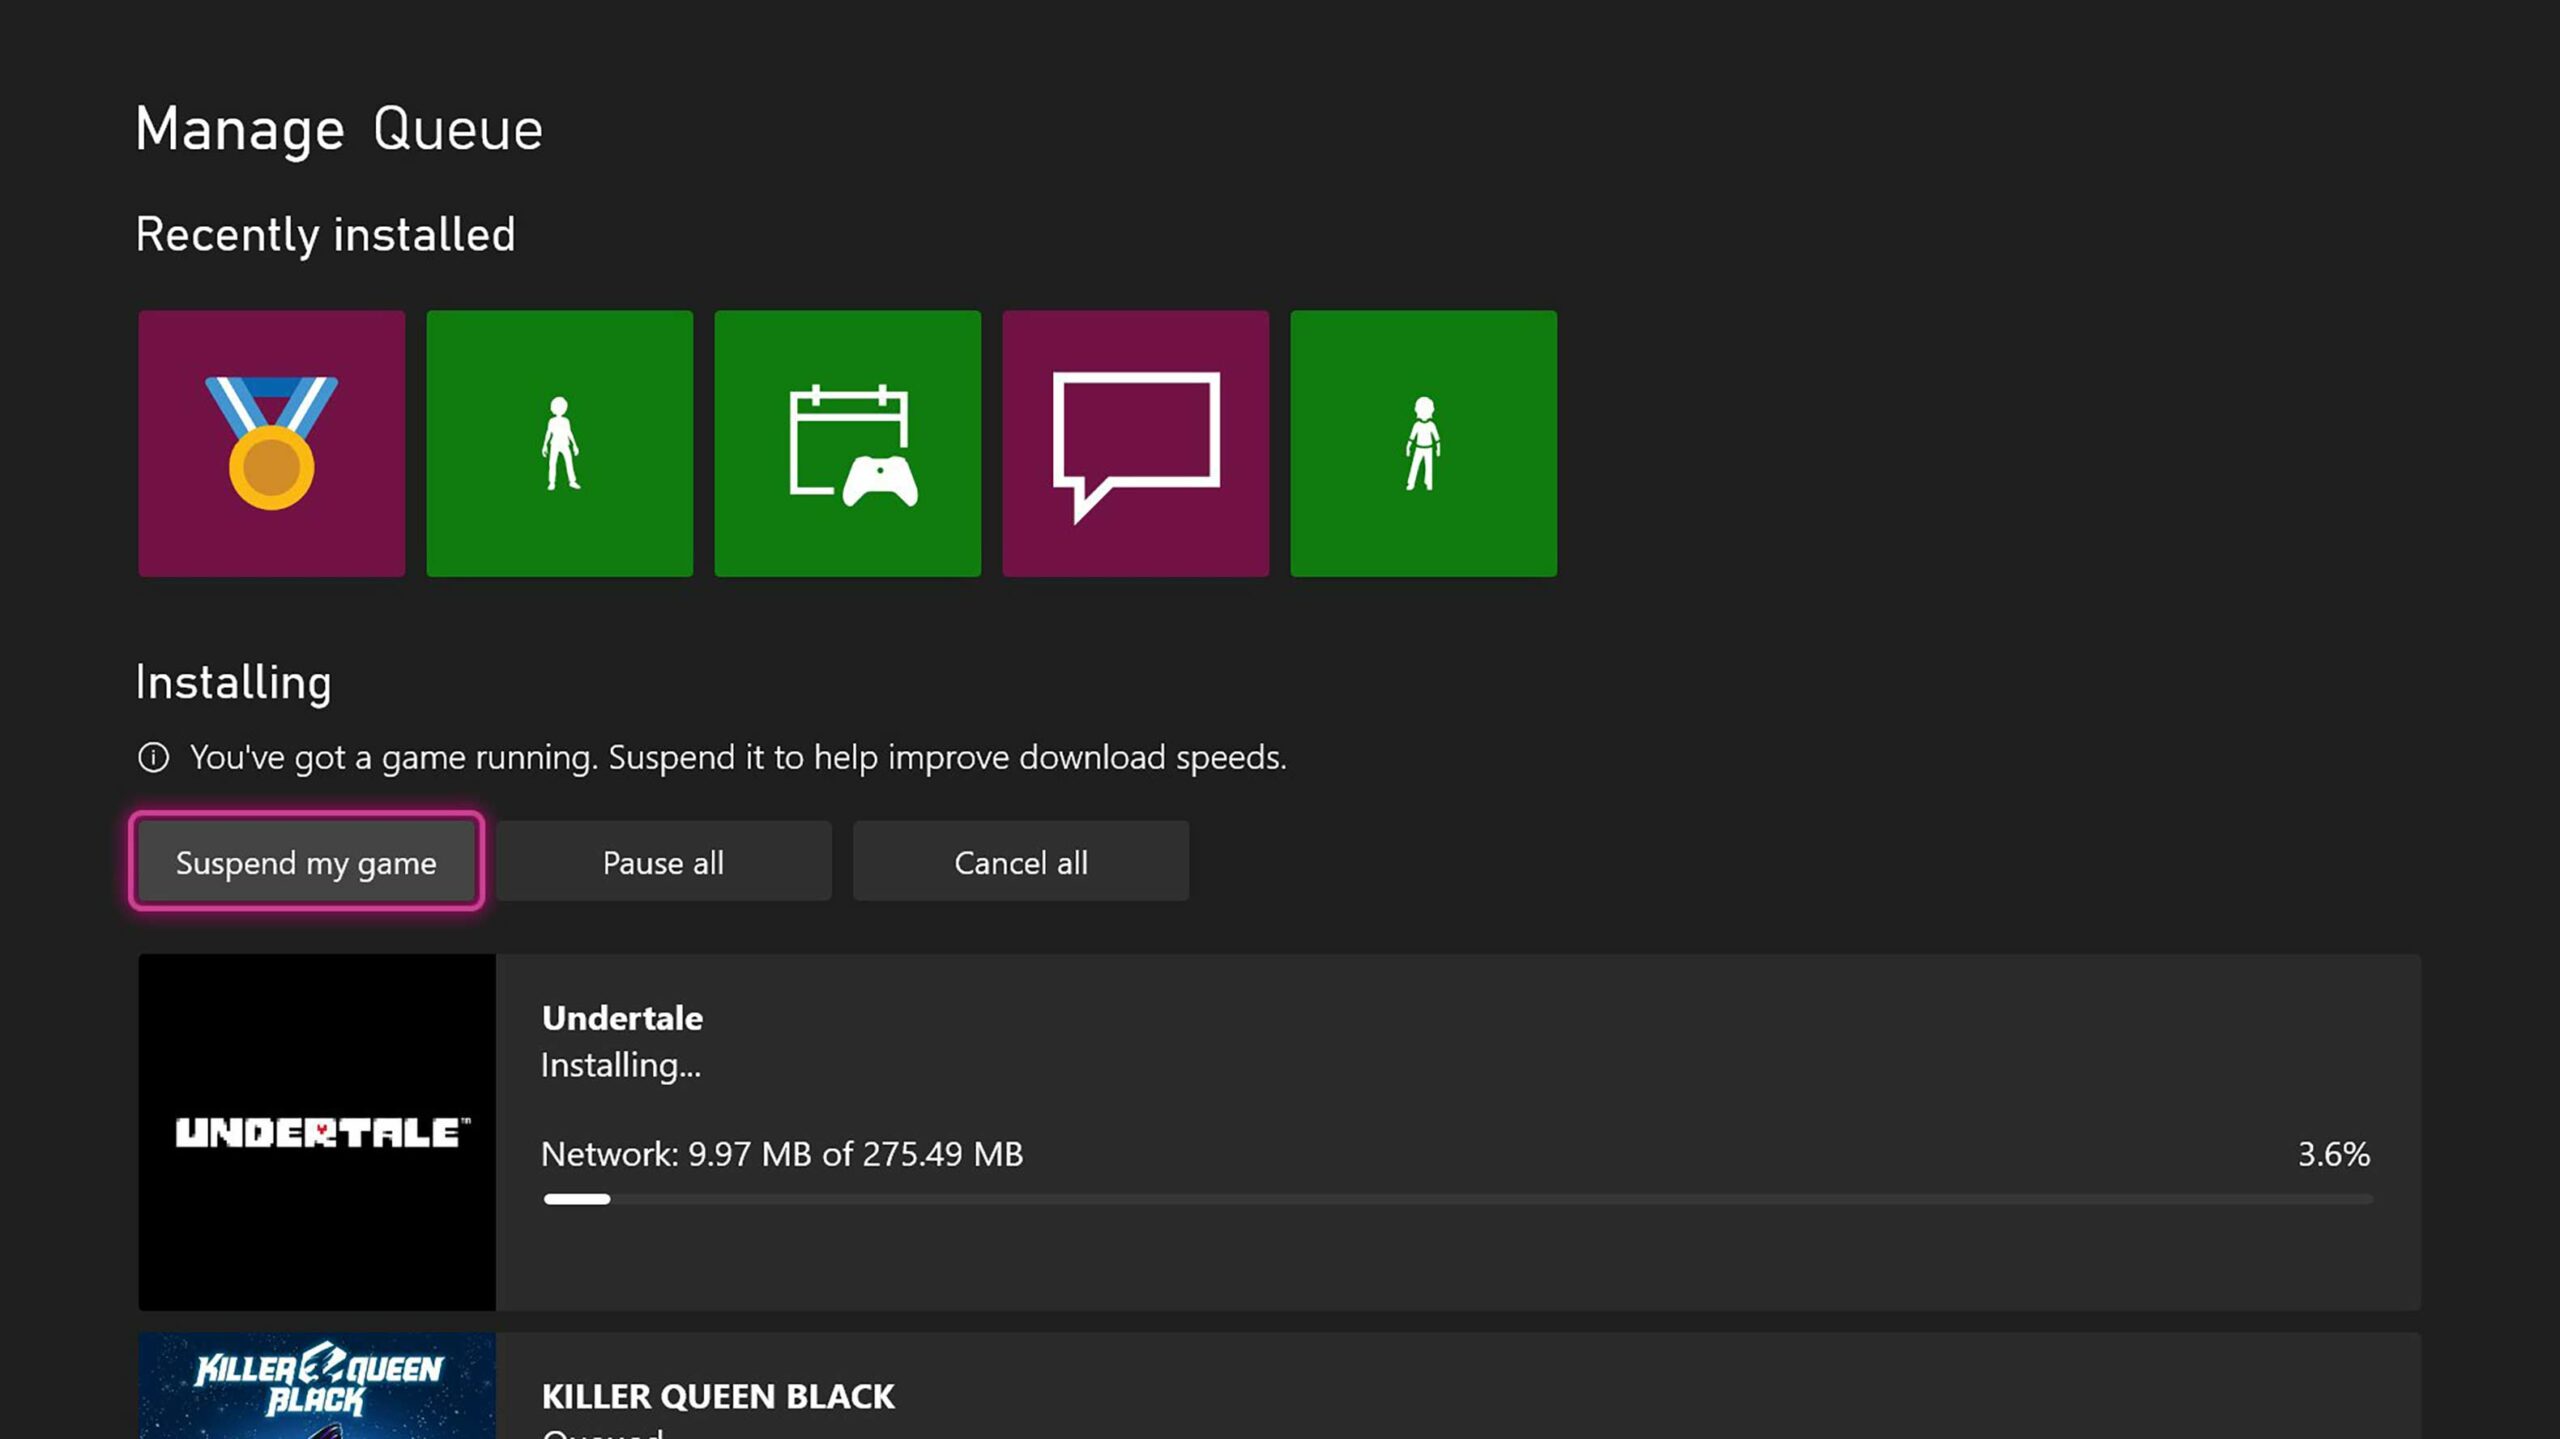The height and width of the screenshot is (1439, 2560).
Task: Open the Undertale game thumbnail
Action: click(x=316, y=1130)
